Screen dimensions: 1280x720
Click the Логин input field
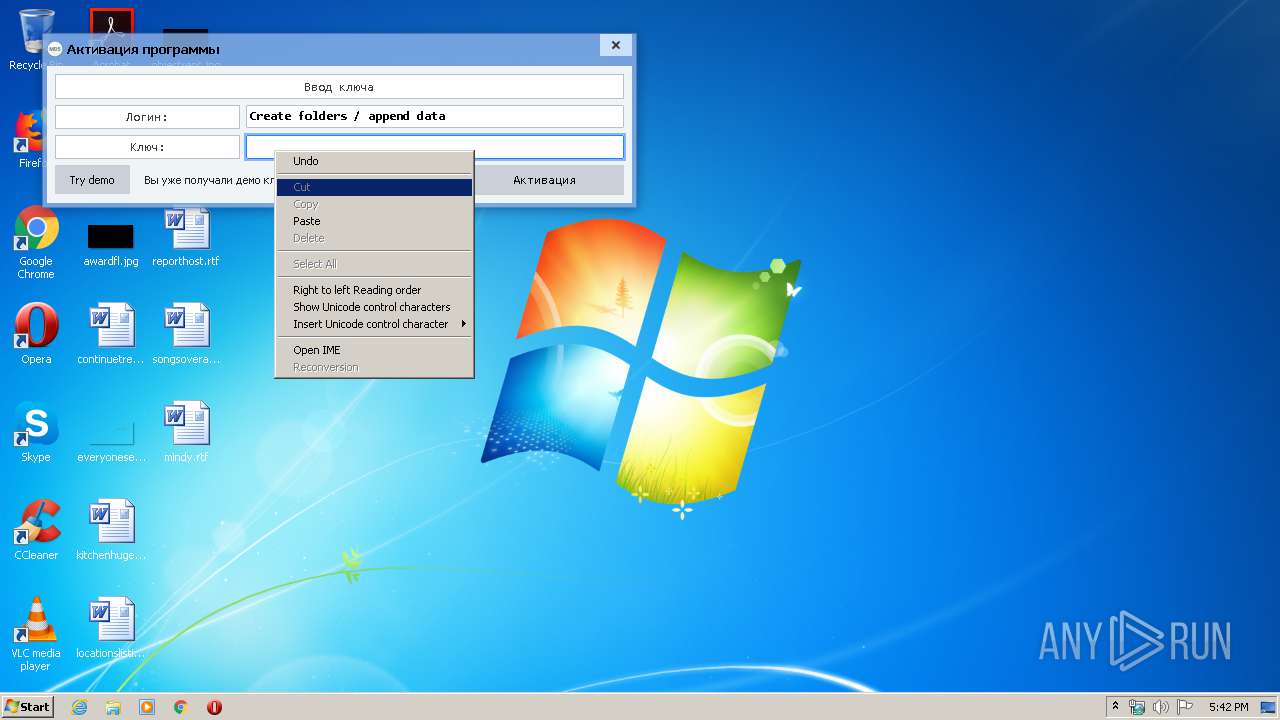[x=435, y=116]
